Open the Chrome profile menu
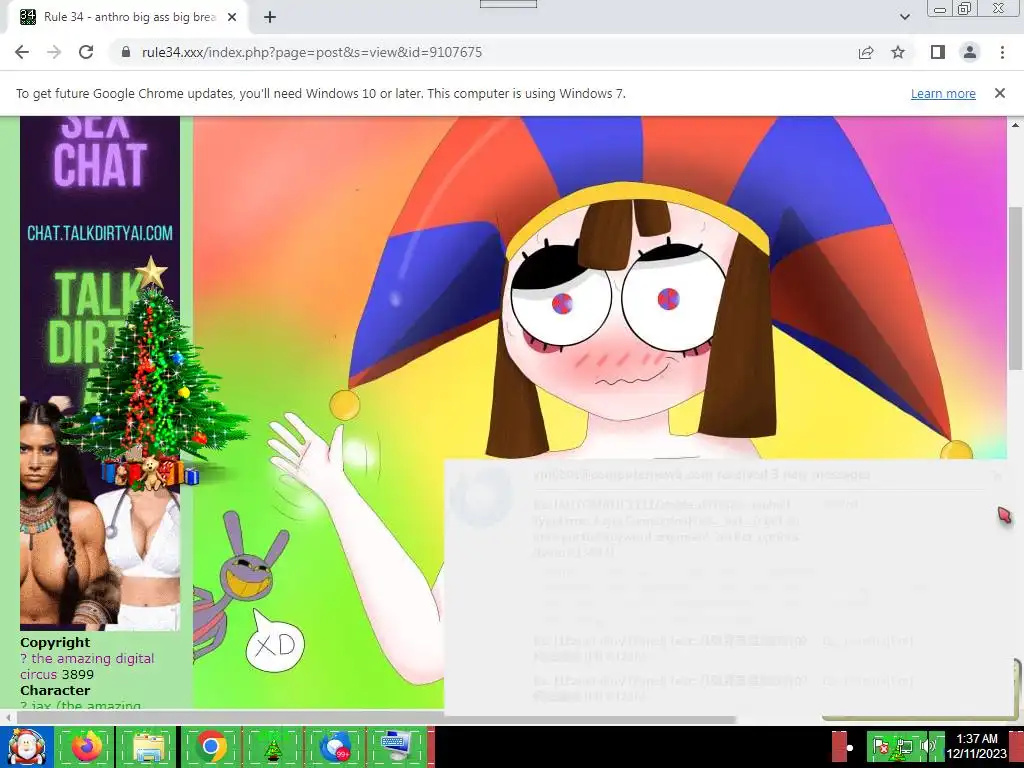1024x768 pixels. click(970, 52)
